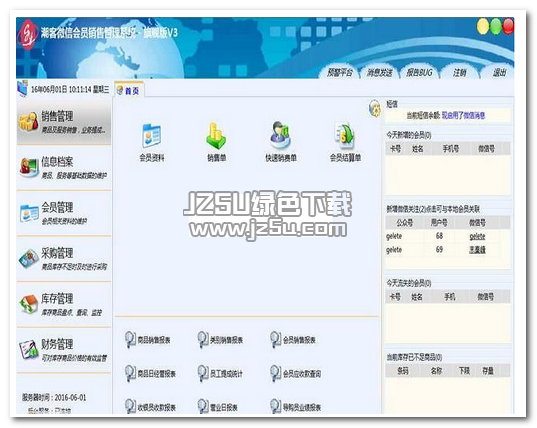Viewport: 537px width, 428px height.
Task: Click the computer icon beside date time
Action: tap(23, 89)
